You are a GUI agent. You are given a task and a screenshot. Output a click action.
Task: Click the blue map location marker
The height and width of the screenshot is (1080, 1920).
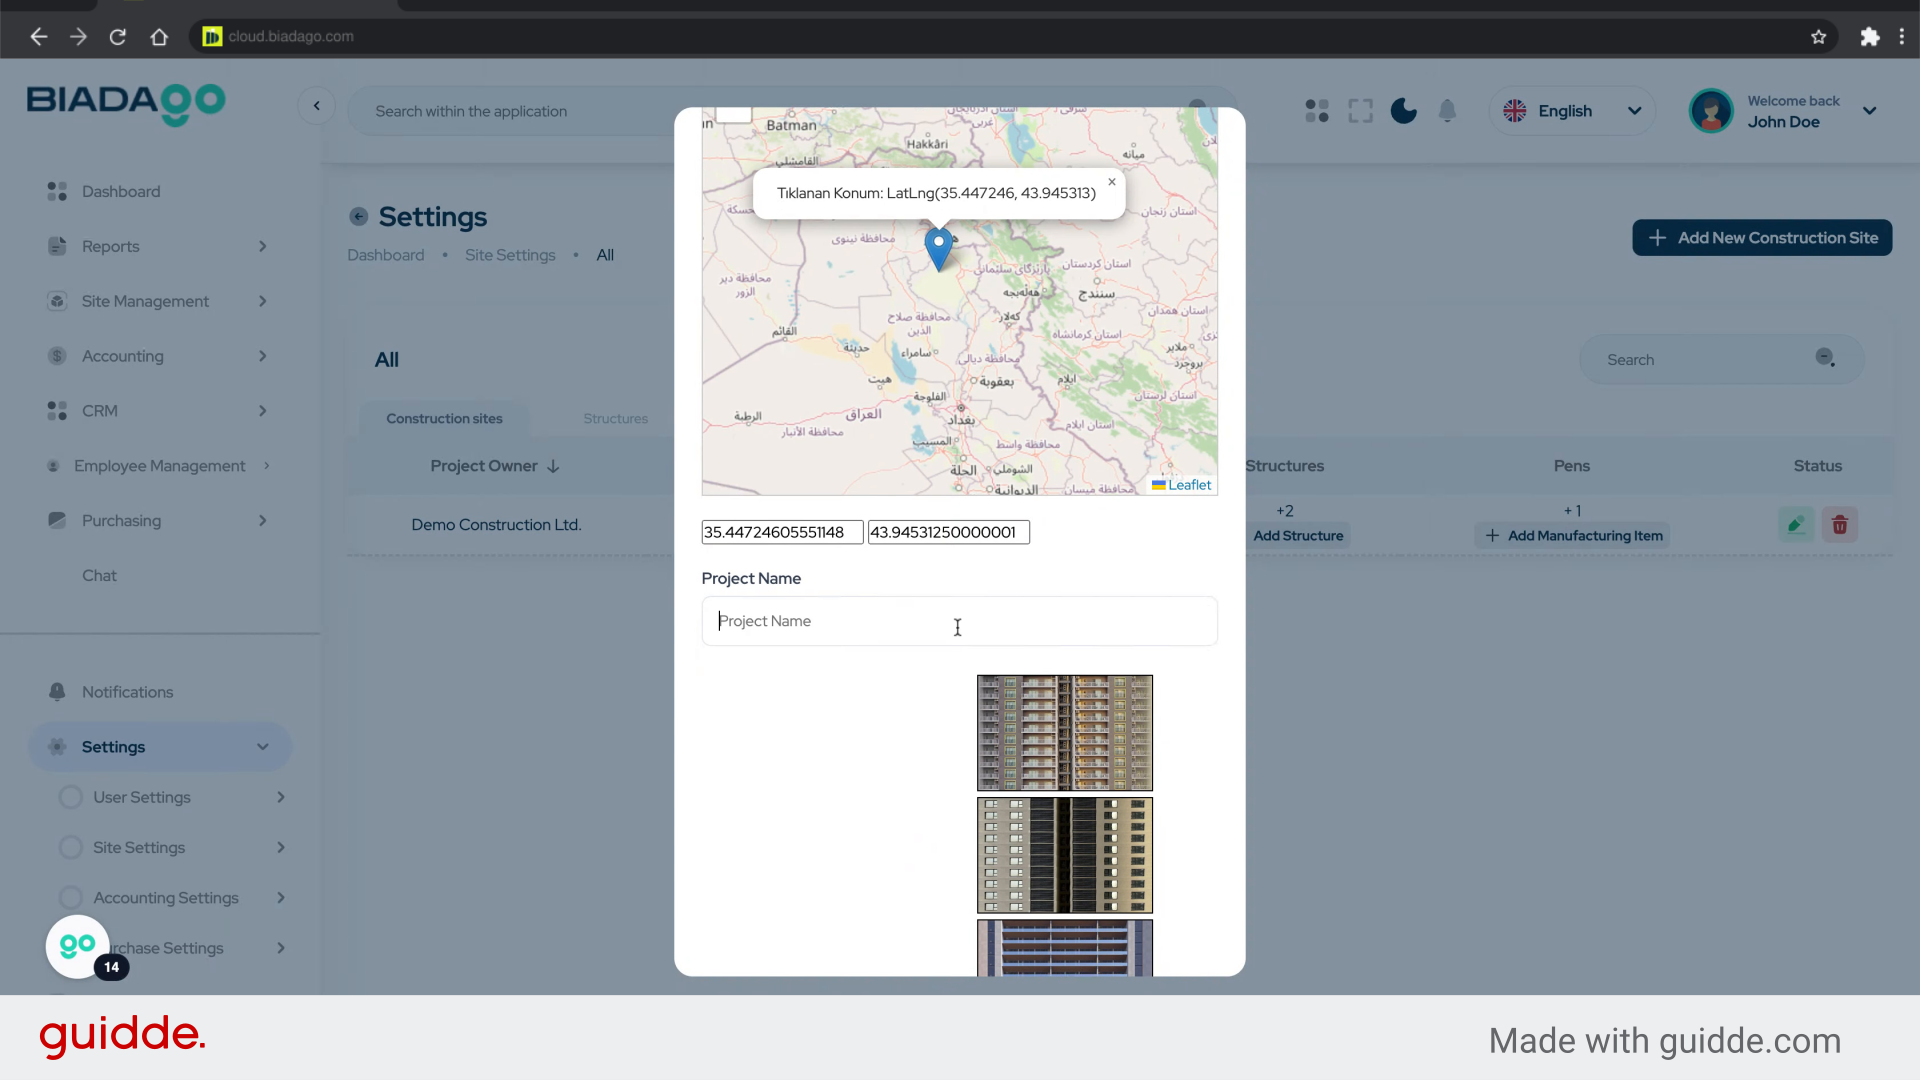tap(938, 246)
